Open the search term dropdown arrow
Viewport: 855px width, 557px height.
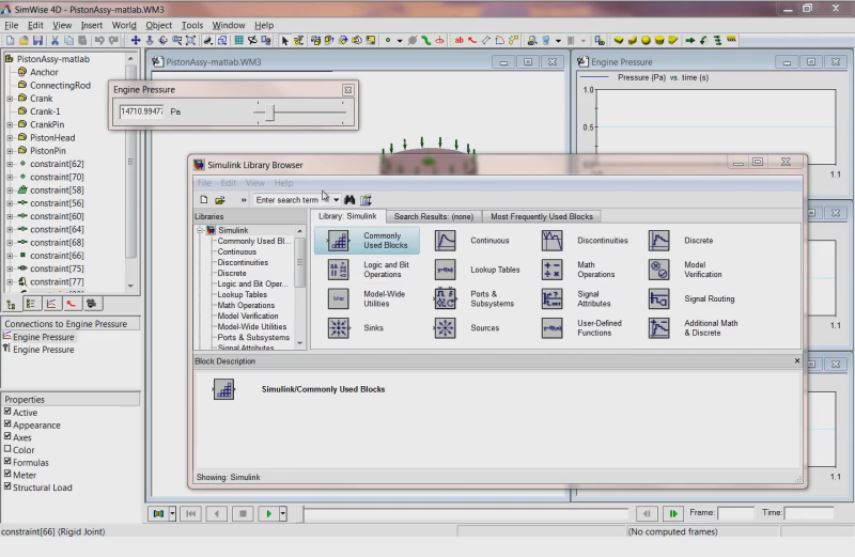[x=337, y=200]
